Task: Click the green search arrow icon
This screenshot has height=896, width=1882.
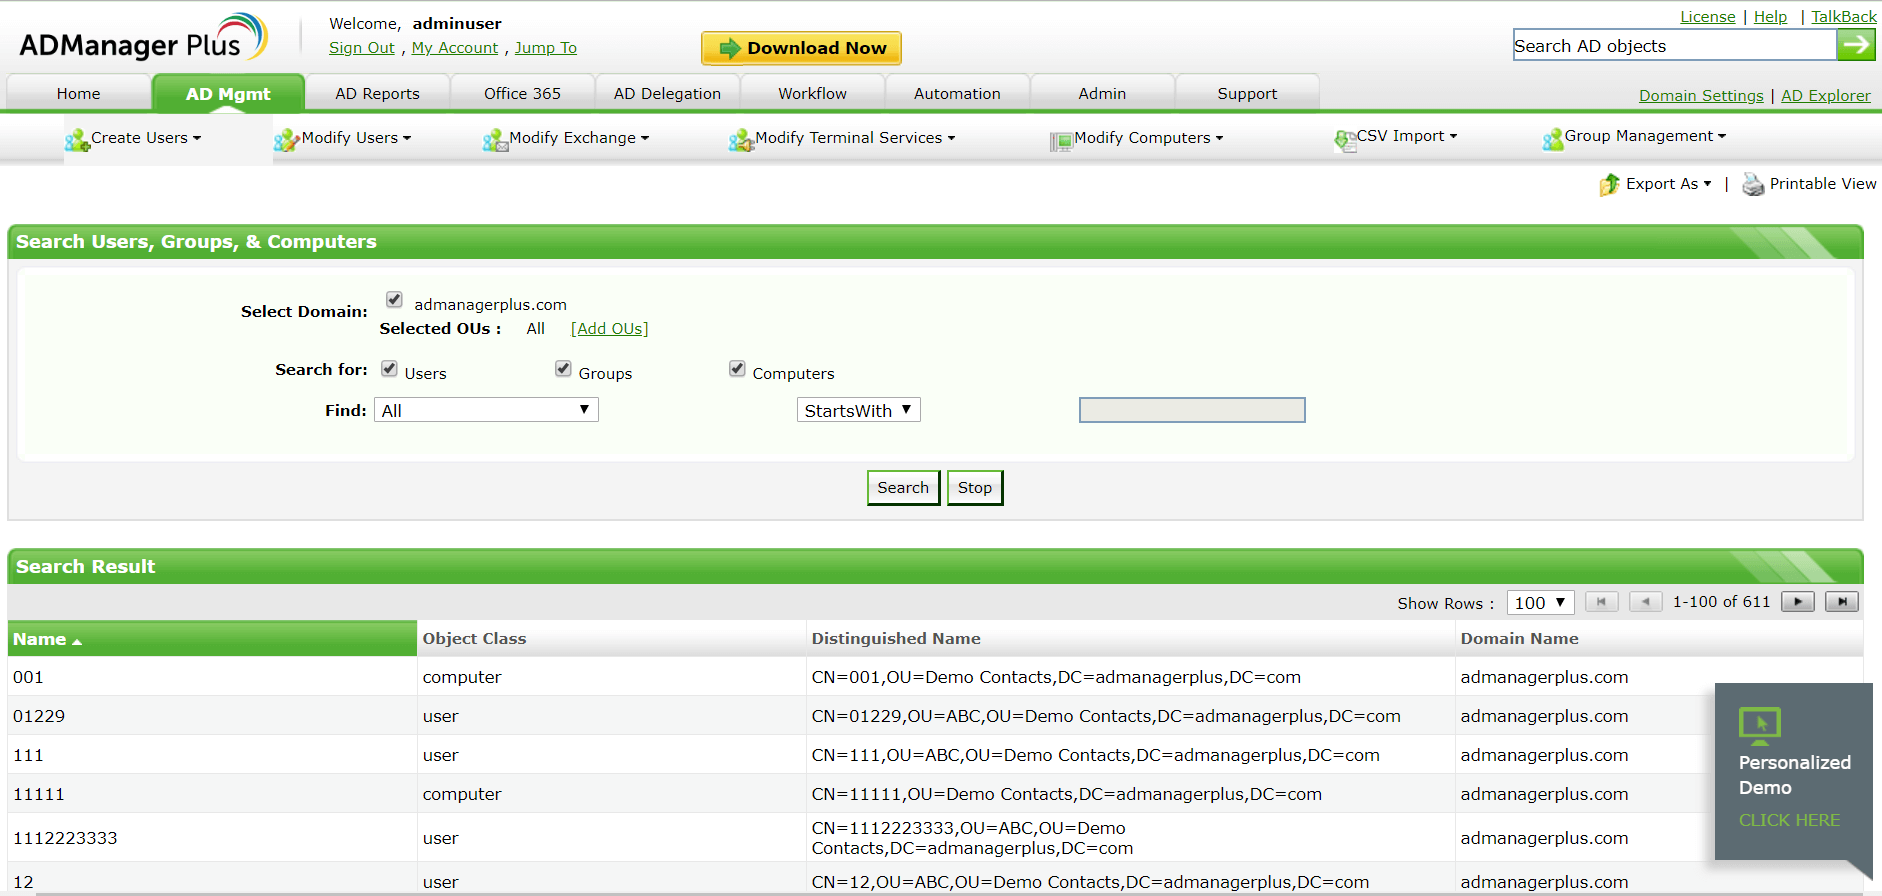Action: pos(1856,45)
